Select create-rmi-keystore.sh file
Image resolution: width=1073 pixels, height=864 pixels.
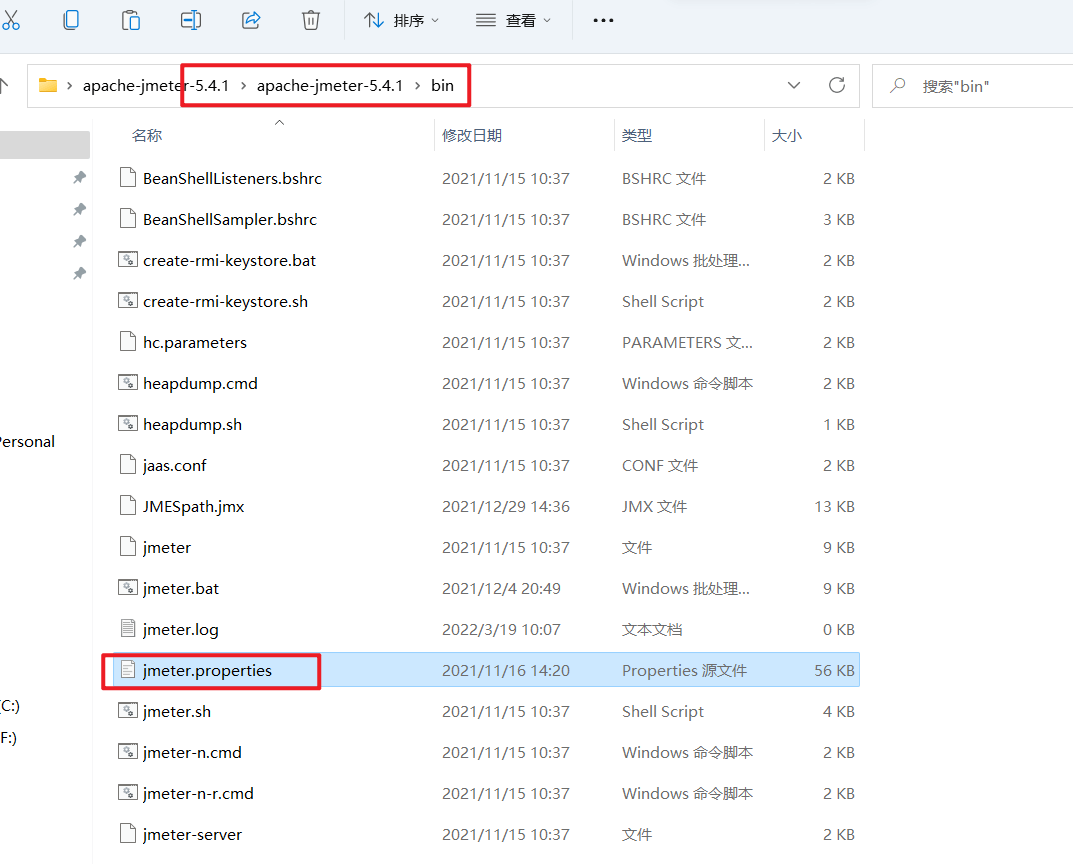(225, 302)
